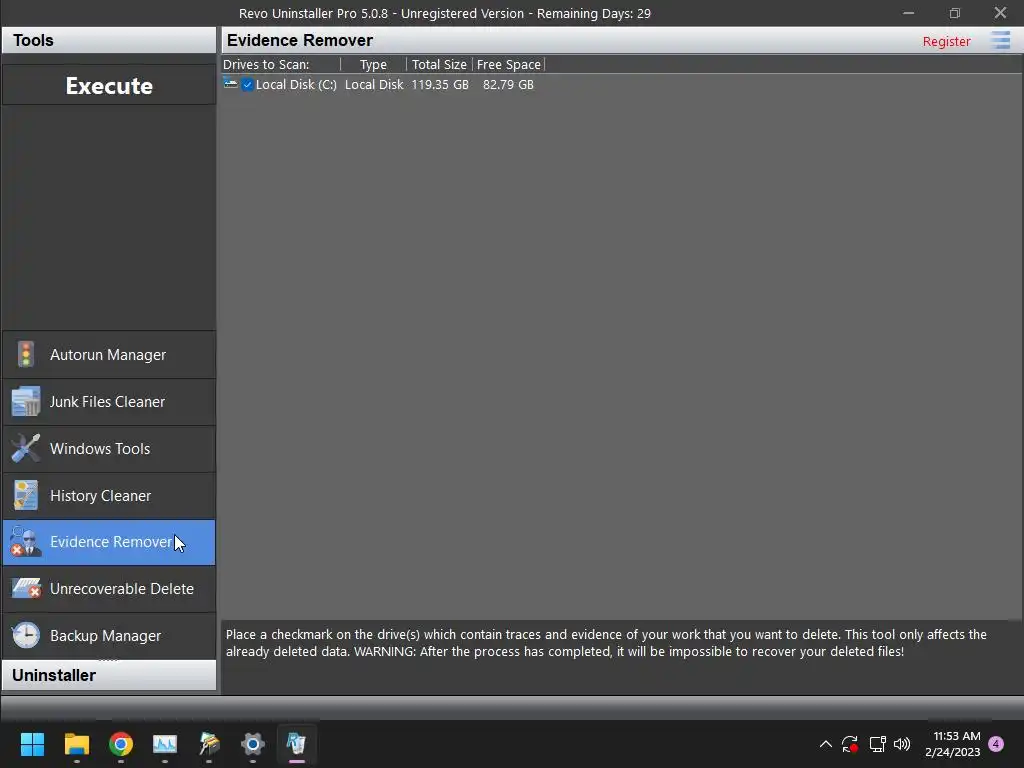The height and width of the screenshot is (768, 1024).
Task: Choose the Unrecoverable Delete label
Action: 121,588
